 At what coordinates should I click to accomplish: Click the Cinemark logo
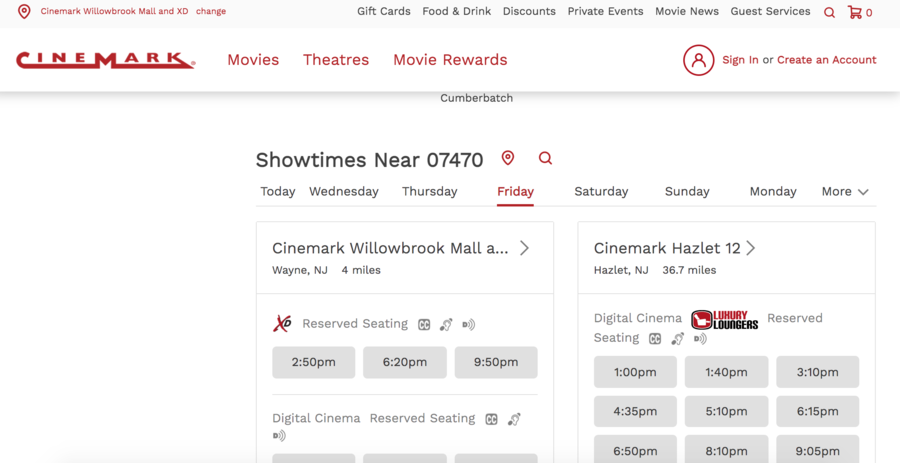click(106, 60)
